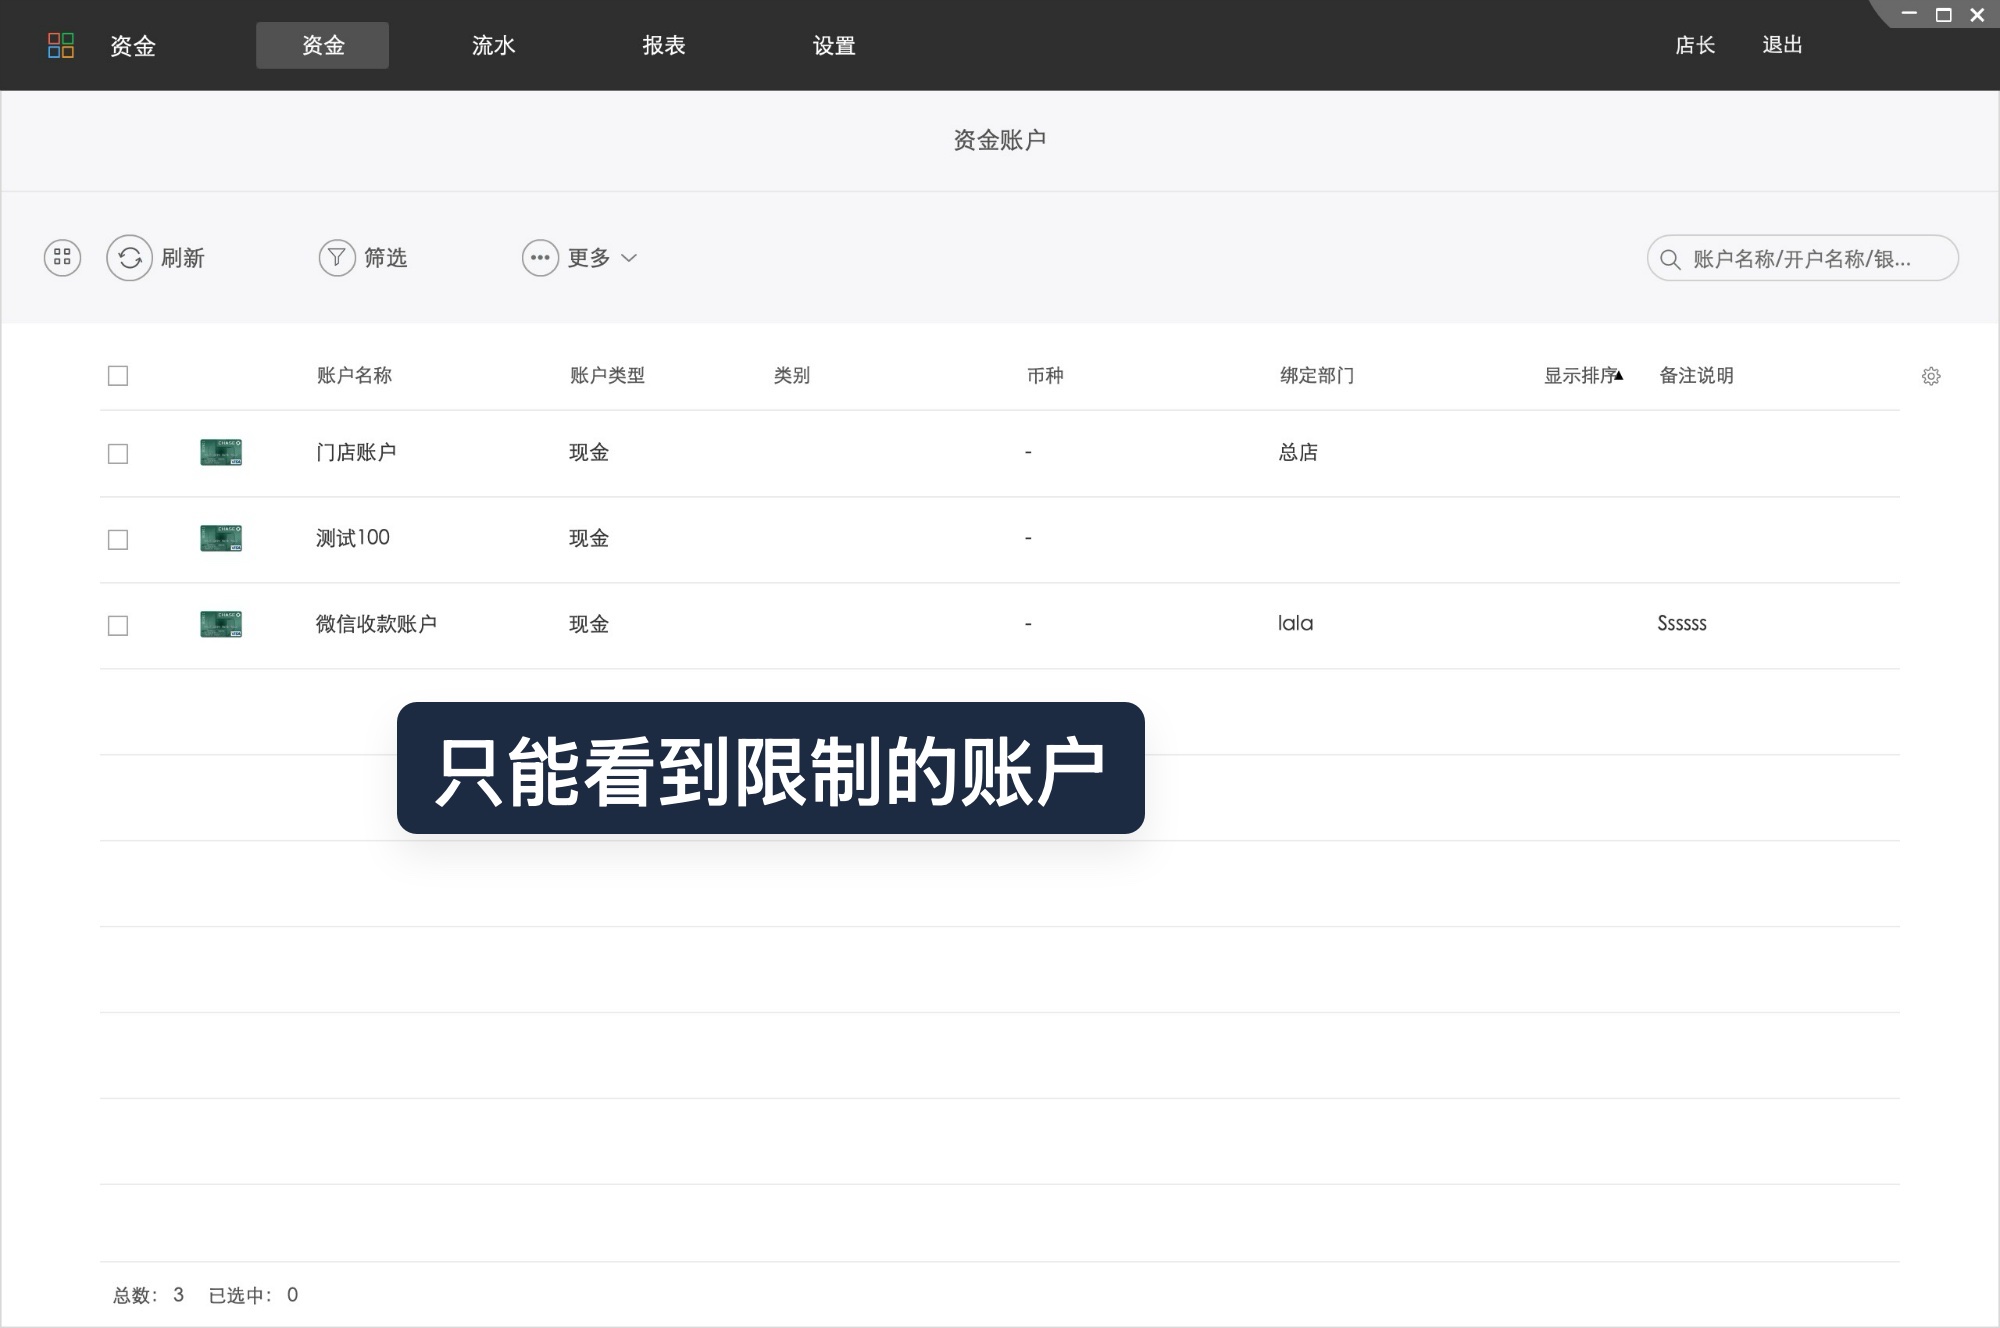Open the column settings gear icon
The image size is (2000, 1328).
[1931, 376]
